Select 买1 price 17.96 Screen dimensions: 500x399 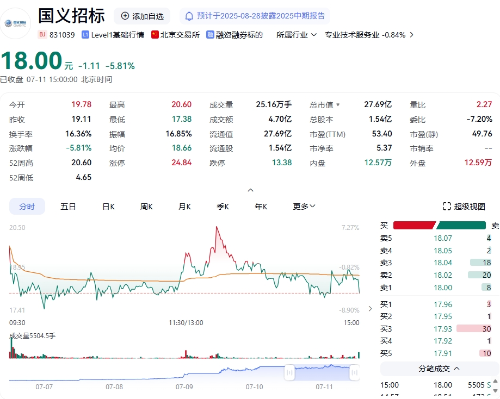click(x=443, y=304)
